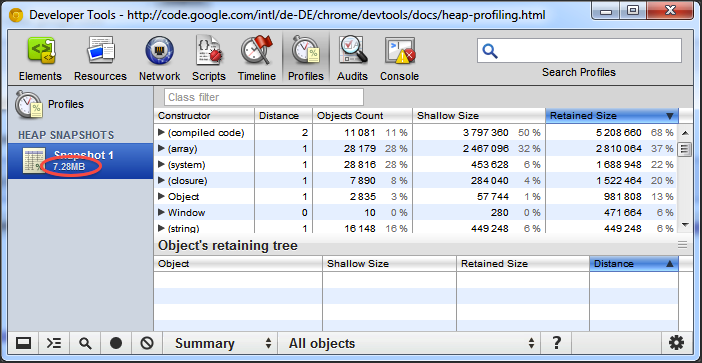The height and width of the screenshot is (363, 702).
Task: Sort retaining tree by Distance
Action: tap(634, 264)
